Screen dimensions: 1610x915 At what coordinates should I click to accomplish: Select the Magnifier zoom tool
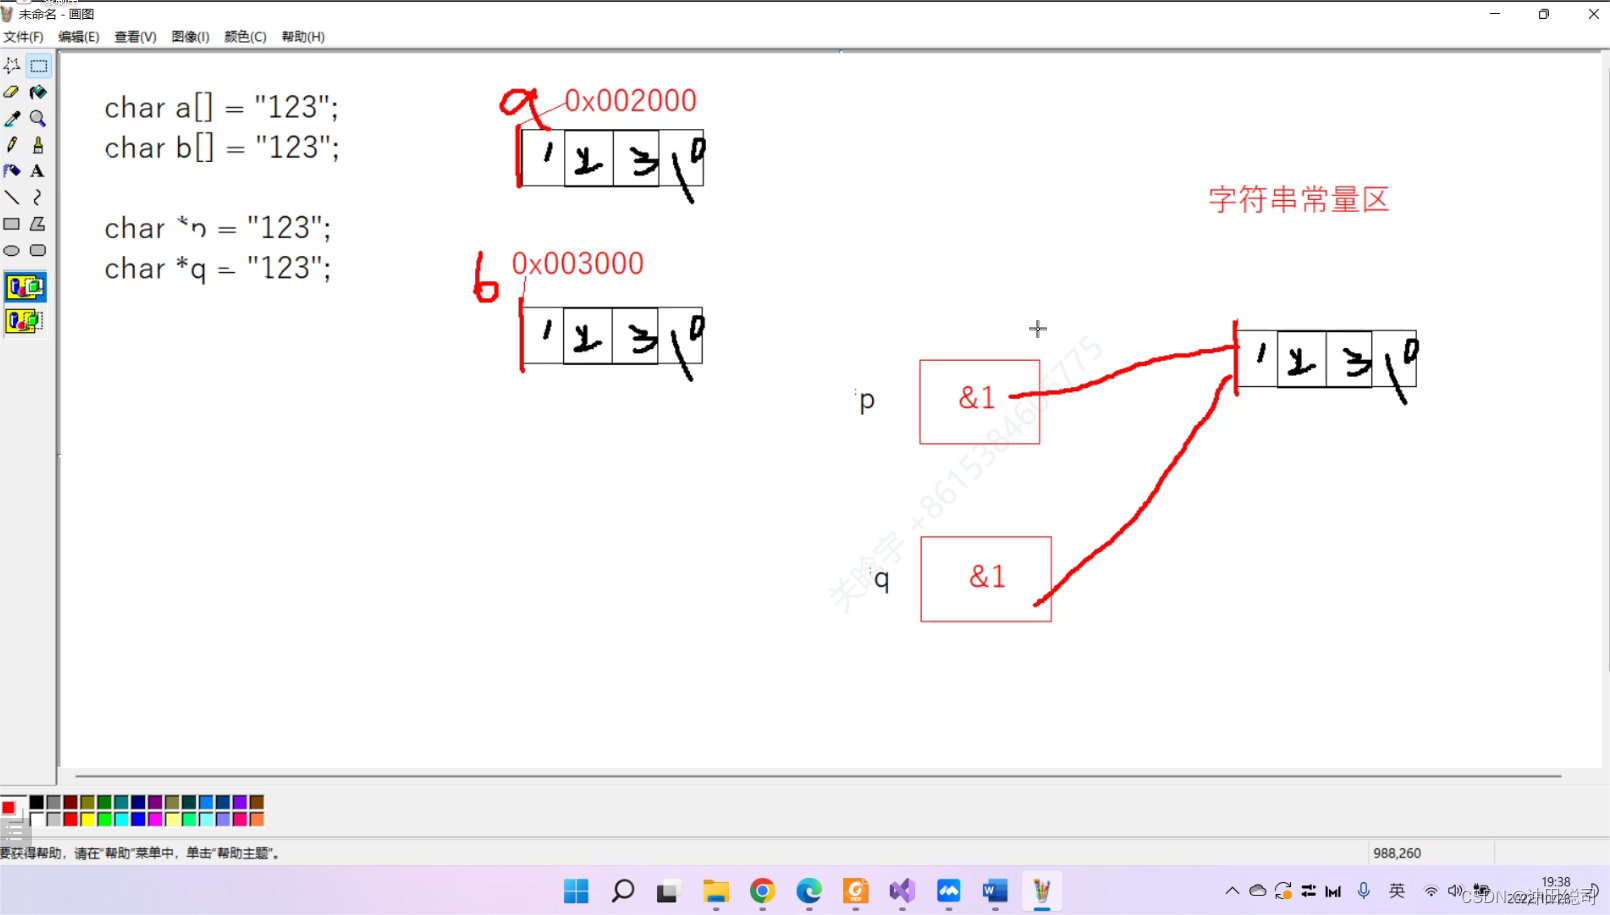(x=38, y=118)
